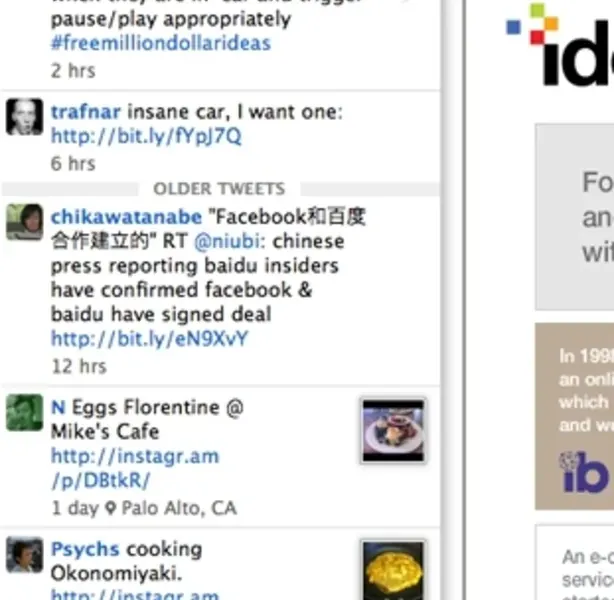Visit the @niubi mention
Screen dimensions: 614x600
(x=227, y=241)
